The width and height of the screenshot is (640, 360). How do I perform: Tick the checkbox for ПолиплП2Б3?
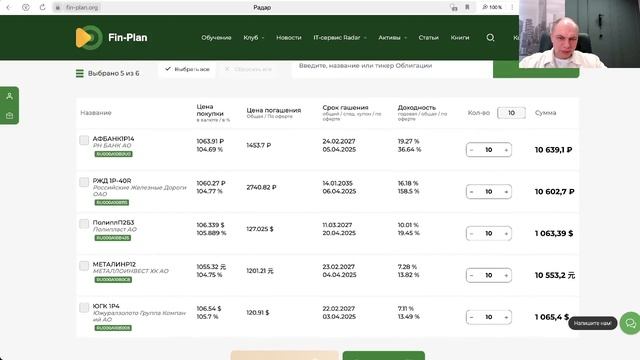click(84, 224)
